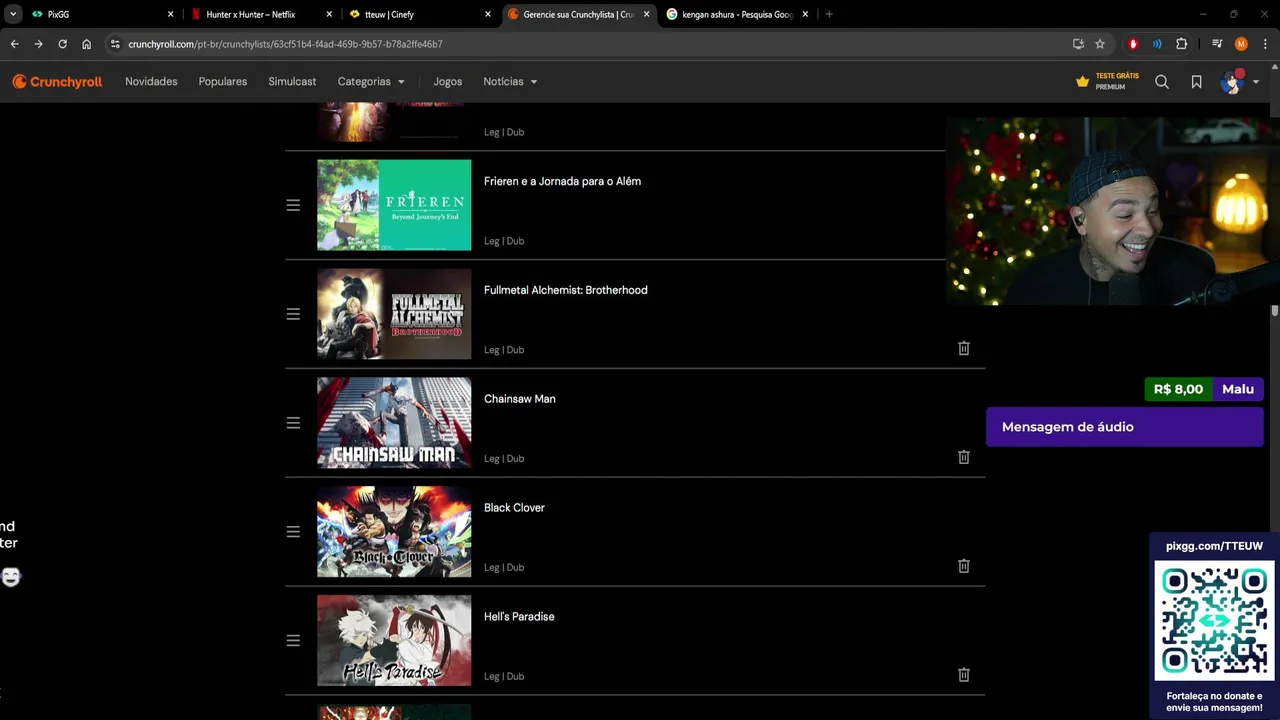1280x720 pixels.
Task: Open the tab search dropdown arrow
Action: 13,14
